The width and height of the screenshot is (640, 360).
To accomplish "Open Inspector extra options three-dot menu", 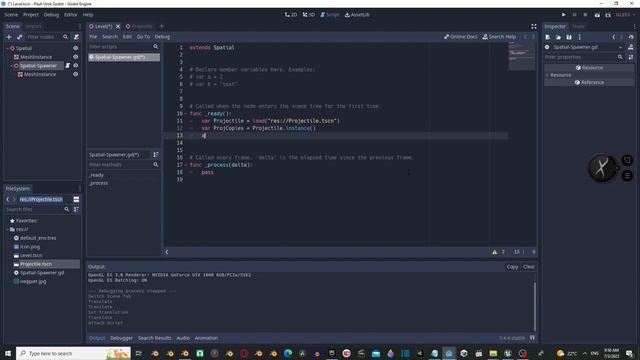I will [580, 37].
